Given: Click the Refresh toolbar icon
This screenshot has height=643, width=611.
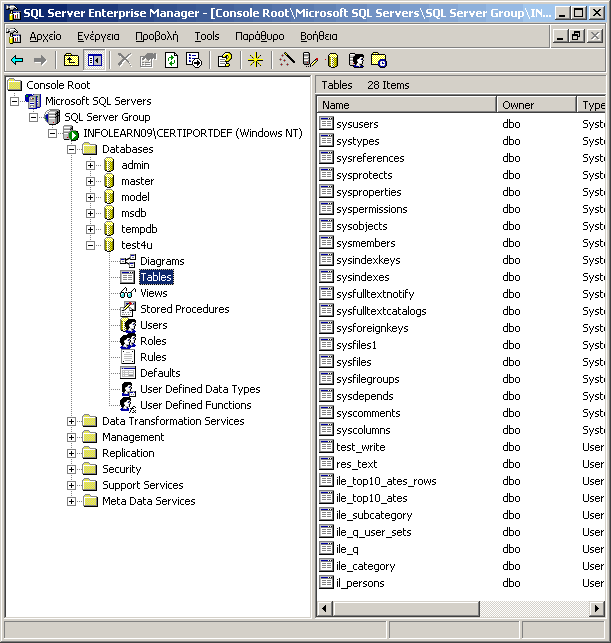Looking at the screenshot, I should tap(171, 61).
